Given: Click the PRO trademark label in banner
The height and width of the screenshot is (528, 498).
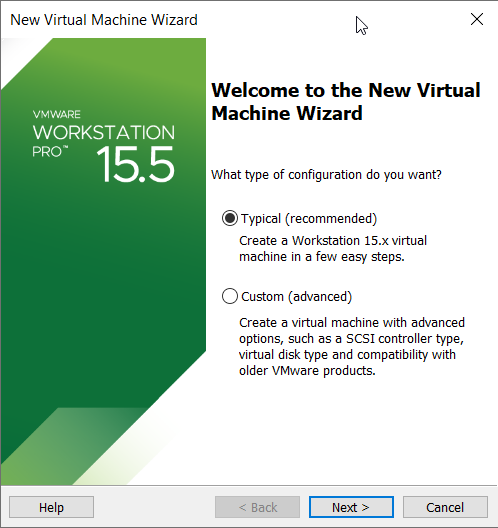Looking at the screenshot, I should point(50,152).
